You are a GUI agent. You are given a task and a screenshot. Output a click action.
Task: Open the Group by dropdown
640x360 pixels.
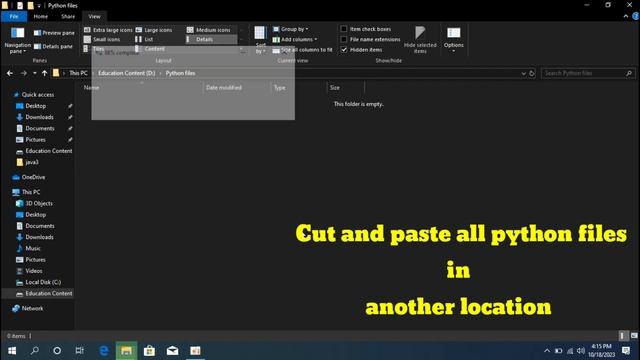click(291, 29)
